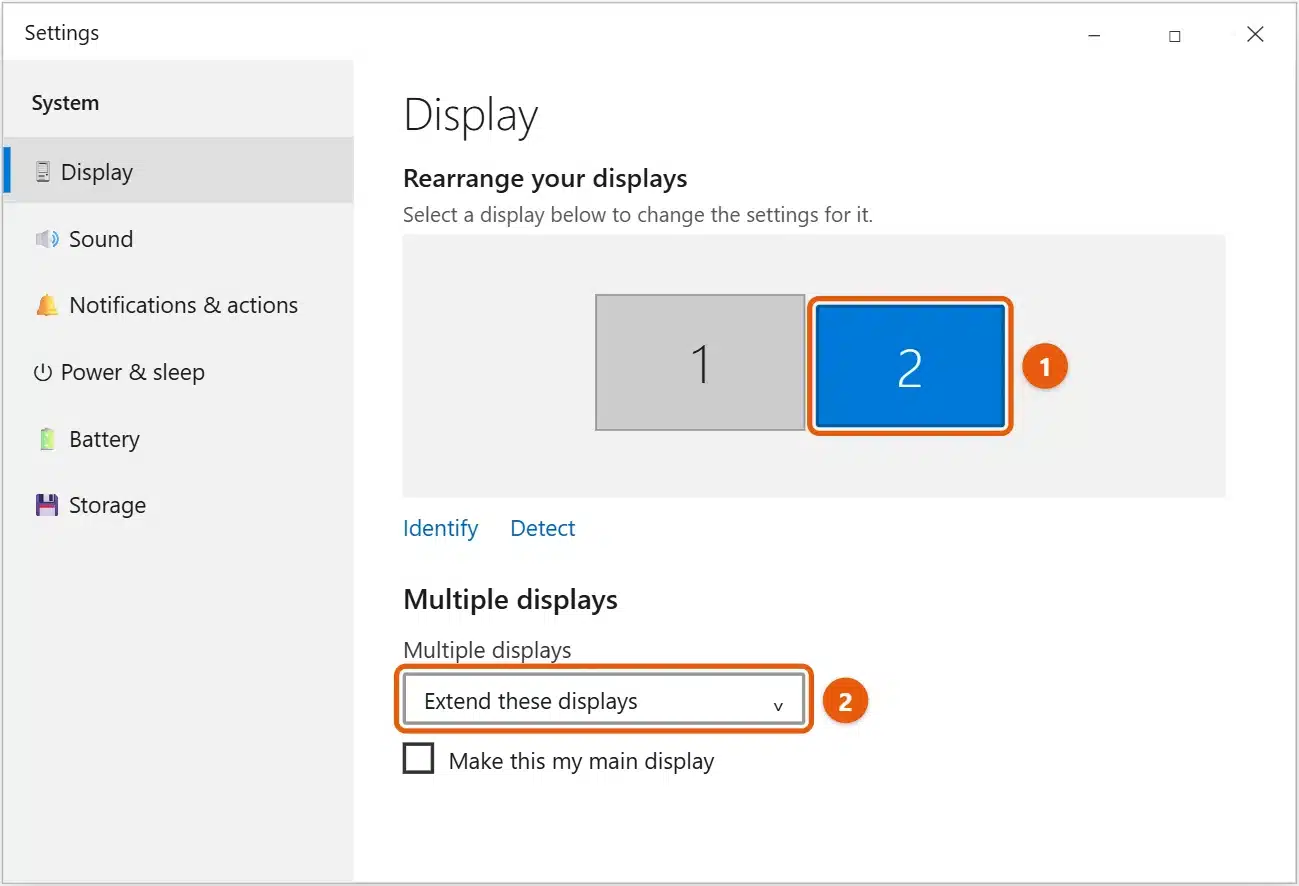Viewport: 1299px width, 886px height.
Task: Click the Power & sleep icon
Action: coord(42,373)
